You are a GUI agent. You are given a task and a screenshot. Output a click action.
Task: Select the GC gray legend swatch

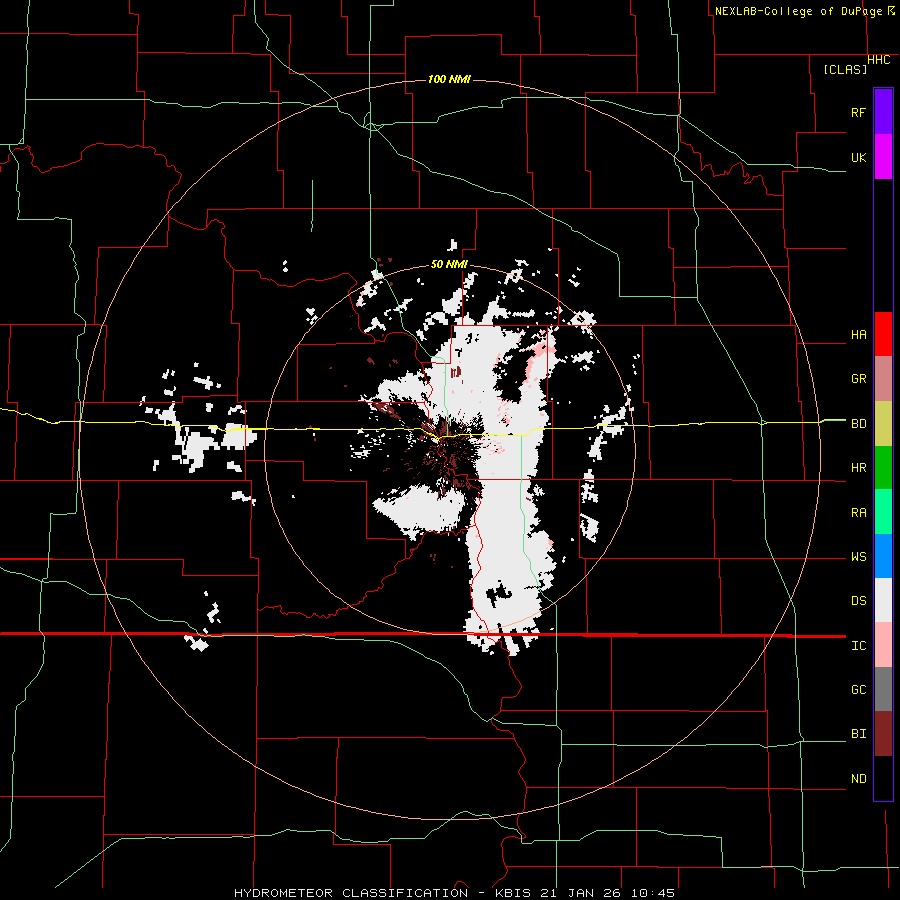(883, 689)
